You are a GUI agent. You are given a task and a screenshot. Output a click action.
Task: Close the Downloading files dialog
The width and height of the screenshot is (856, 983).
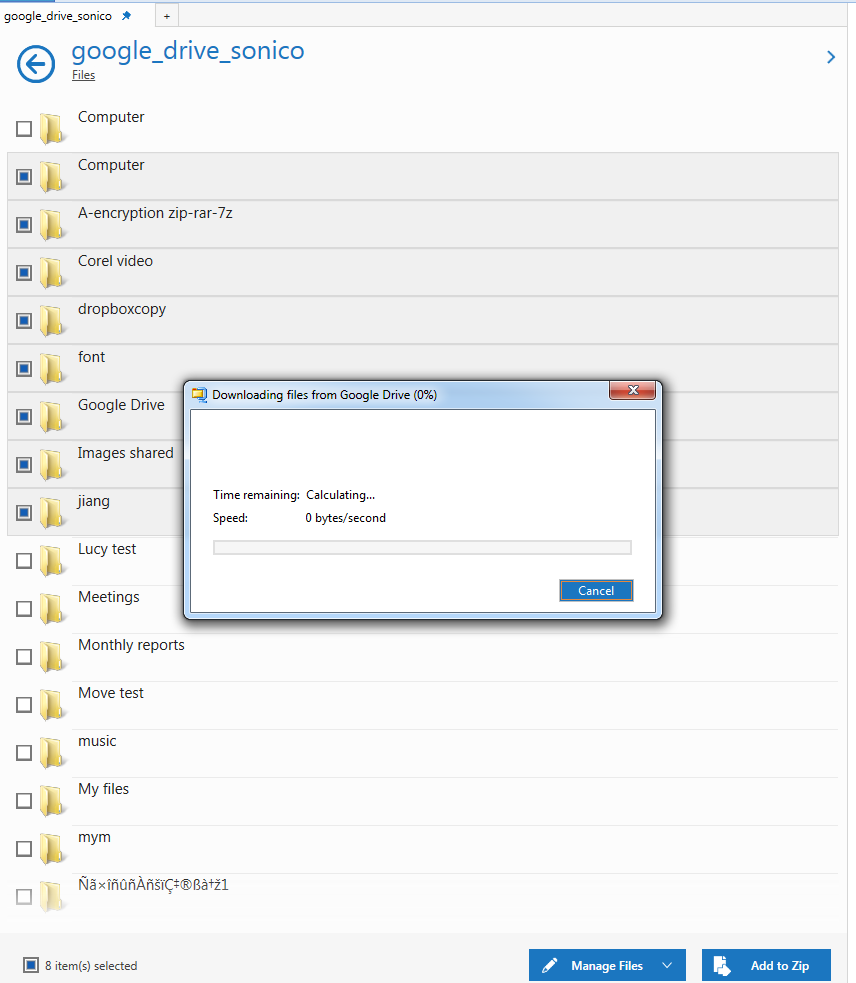coord(633,390)
